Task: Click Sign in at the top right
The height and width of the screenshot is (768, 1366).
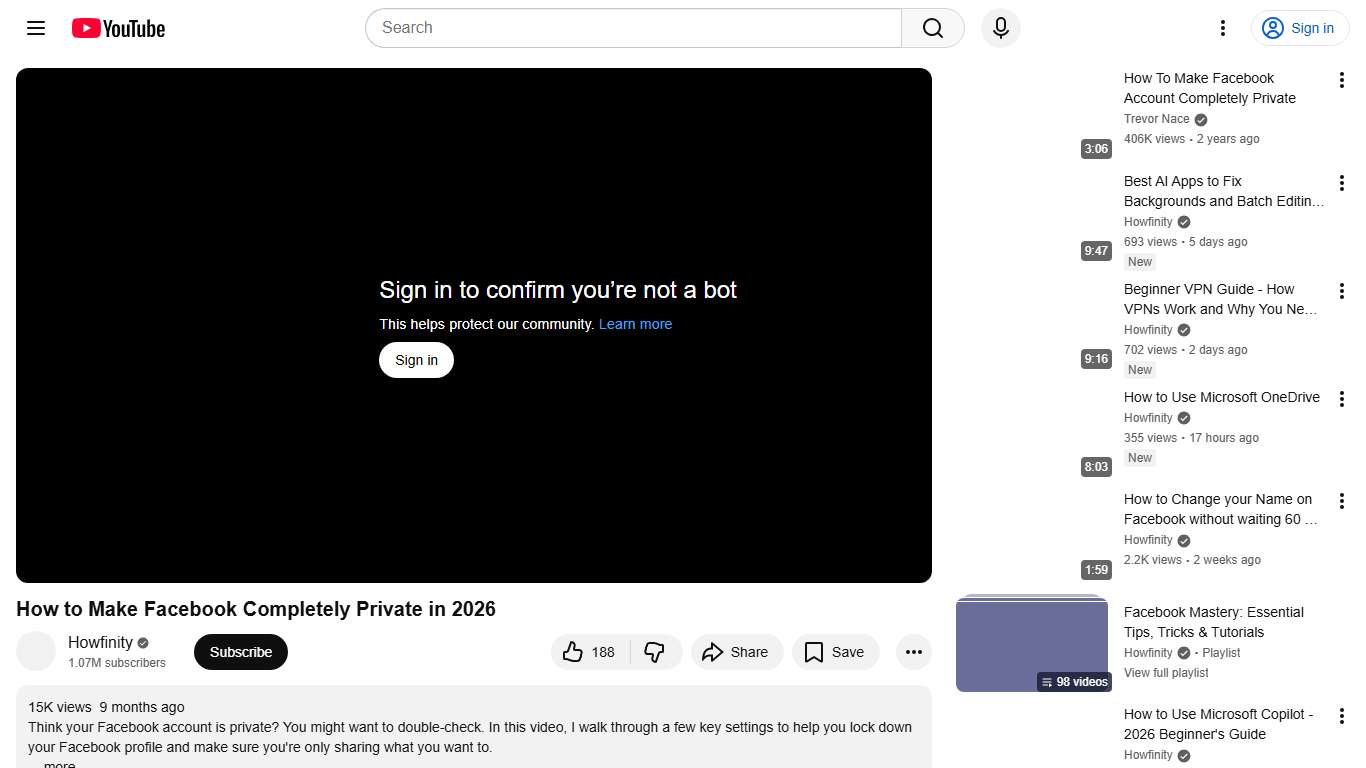Action: coord(1299,28)
